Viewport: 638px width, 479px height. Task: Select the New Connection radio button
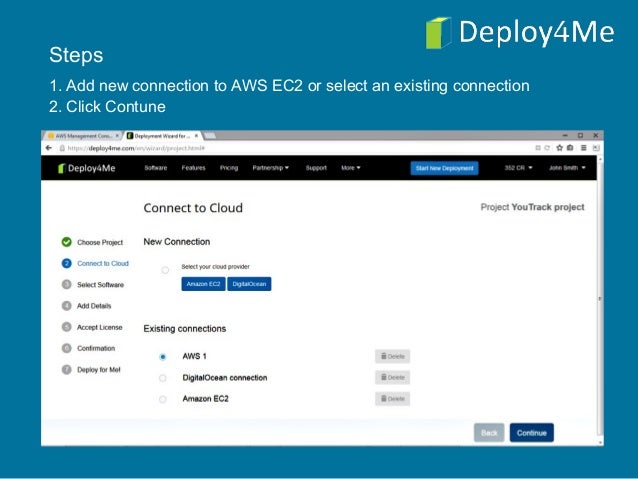pos(165,270)
